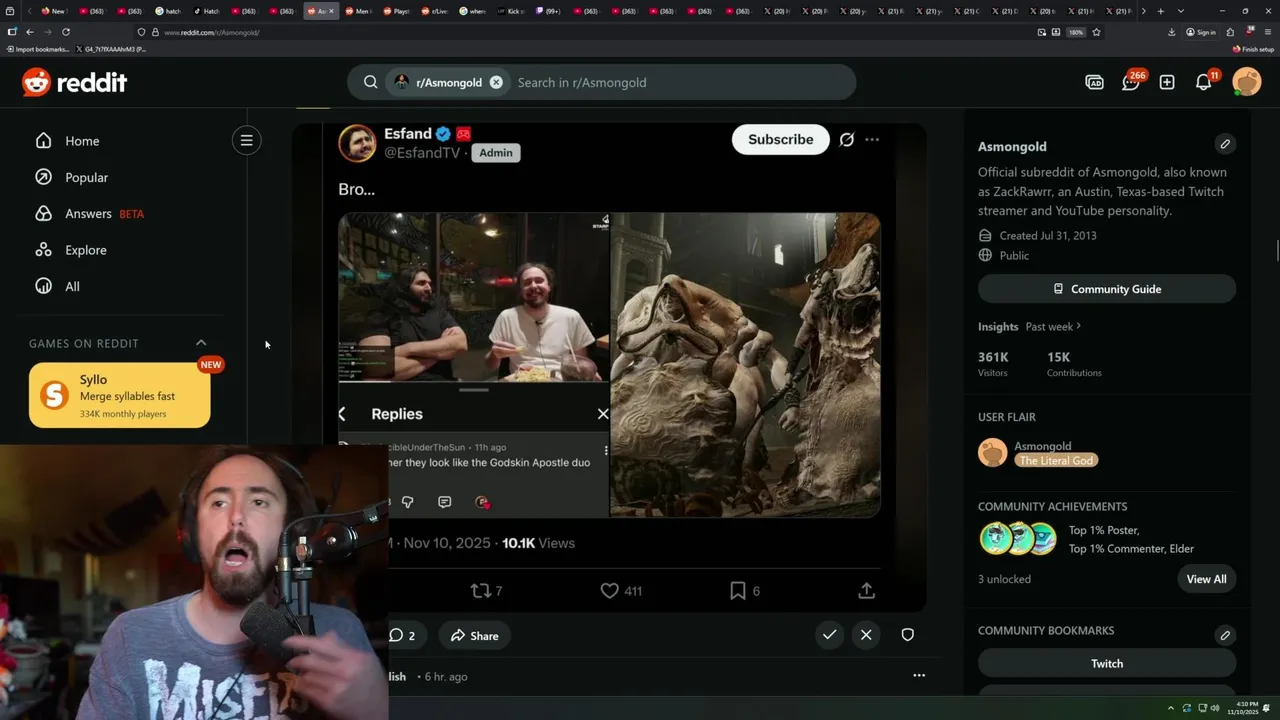The height and width of the screenshot is (720, 1280).
Task: Click the retweet icon showing 7
Action: [x=480, y=591]
